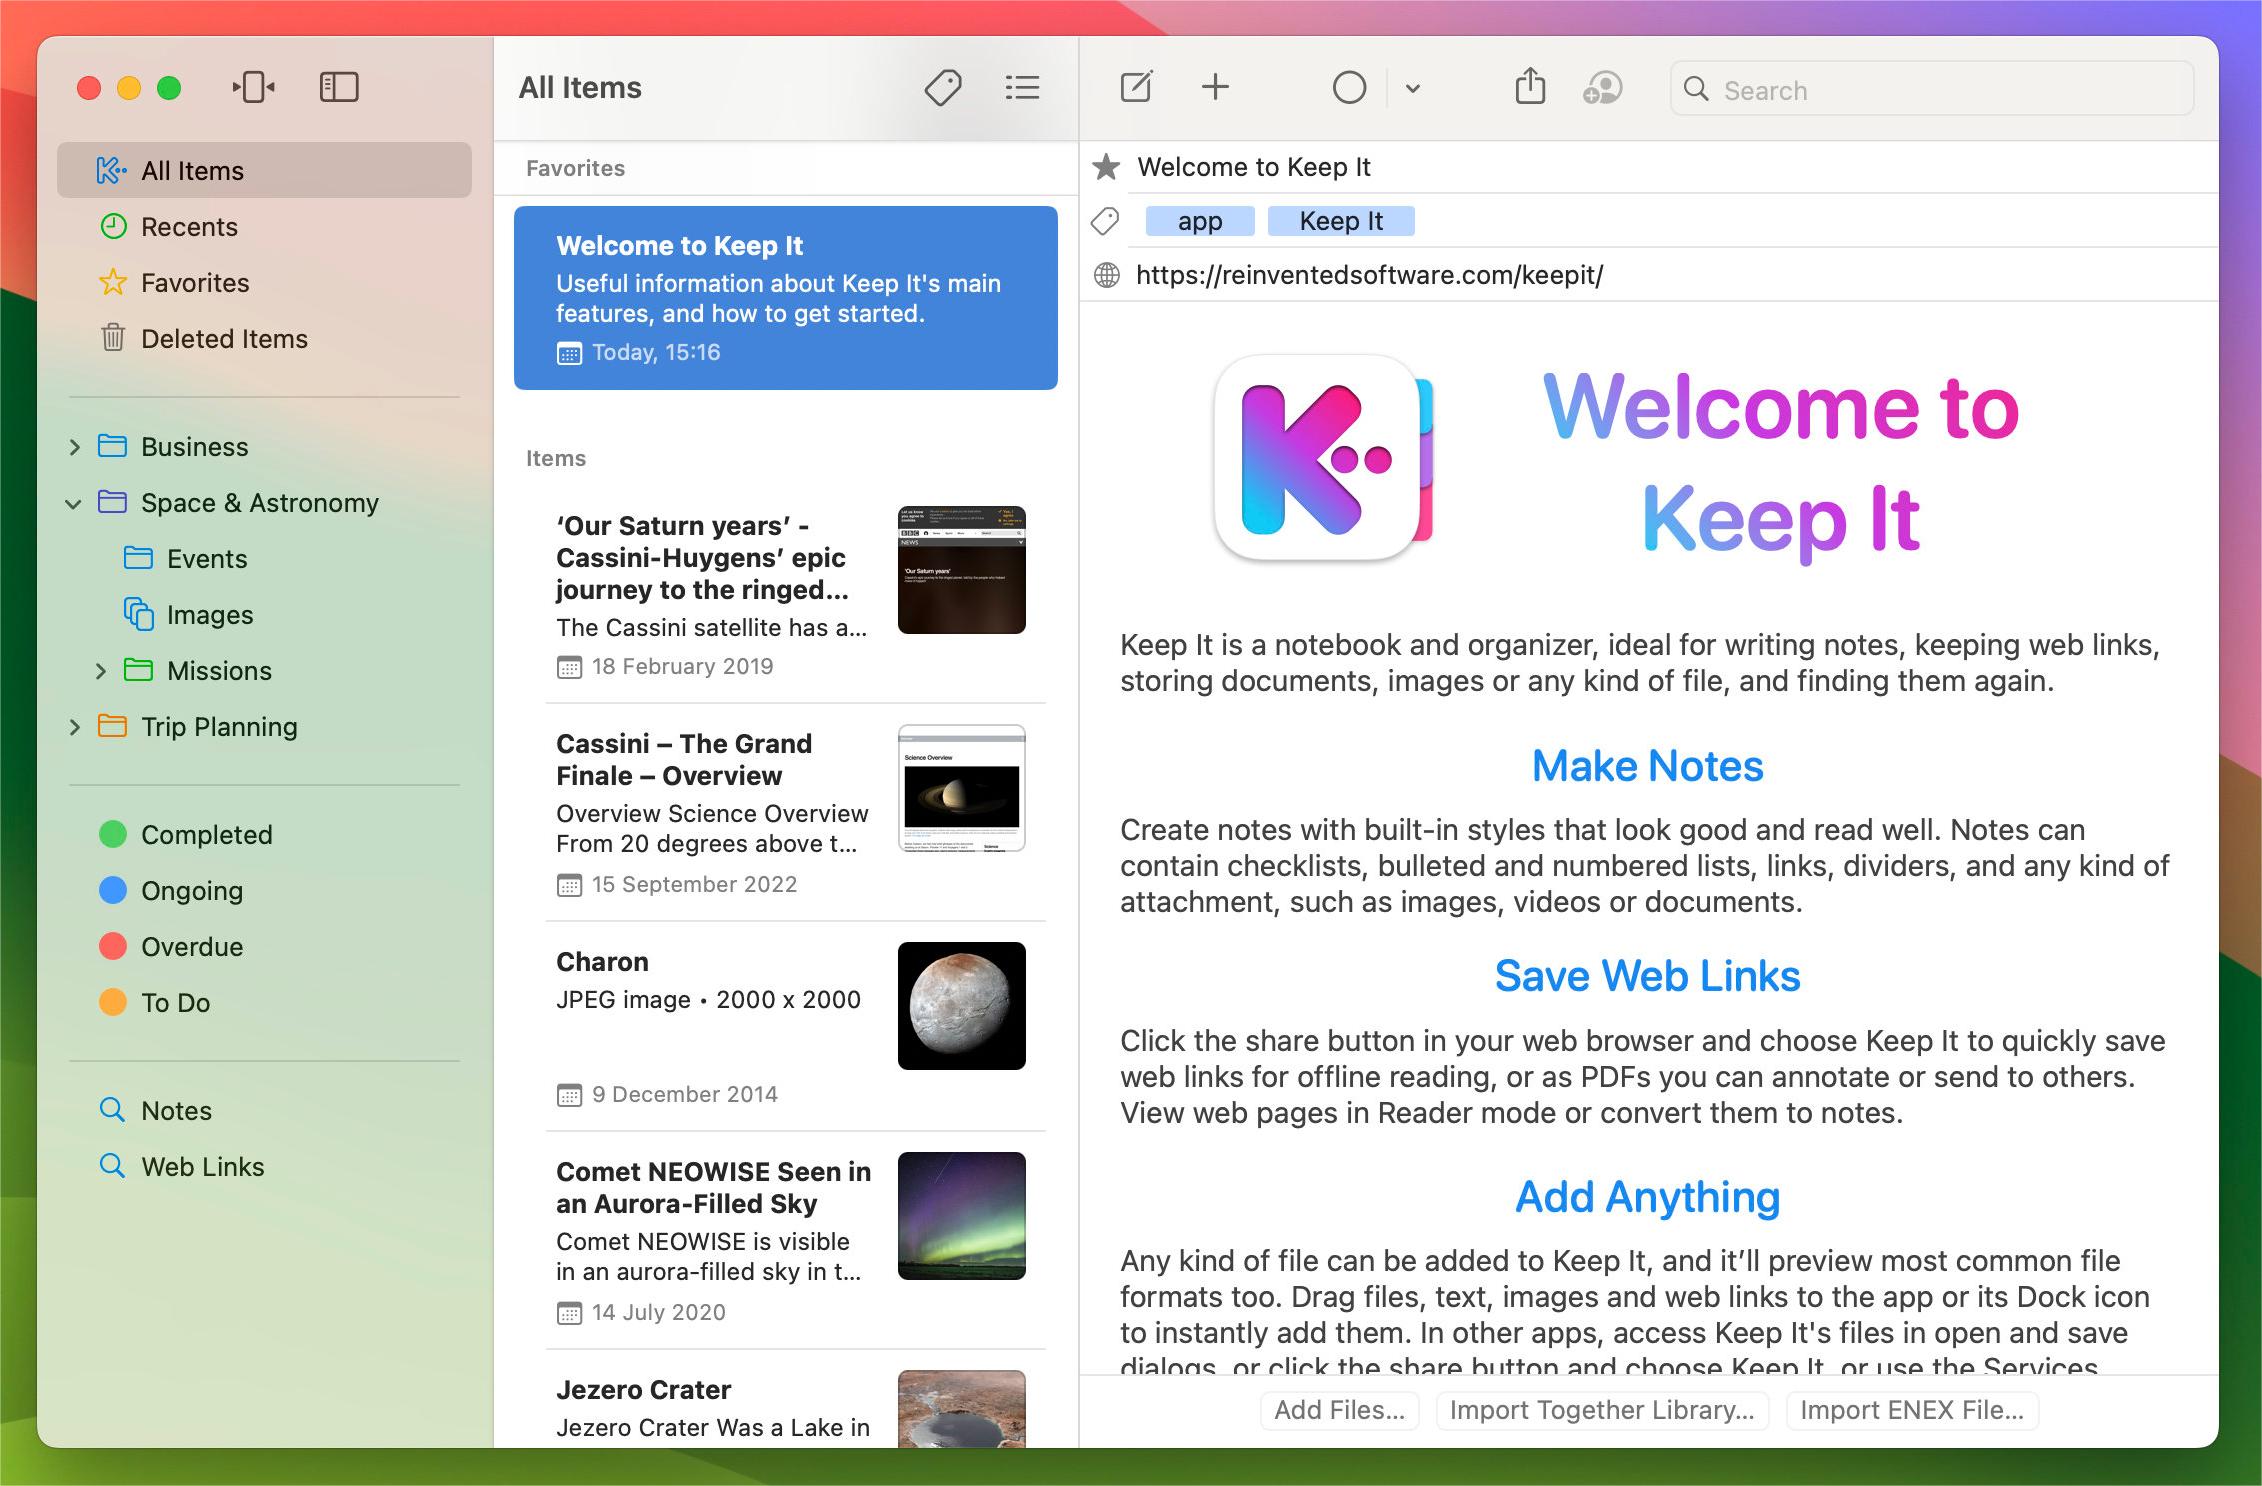The width and height of the screenshot is (2262, 1486).
Task: Select the Welcome to Keep It favorite item
Action: [x=786, y=298]
